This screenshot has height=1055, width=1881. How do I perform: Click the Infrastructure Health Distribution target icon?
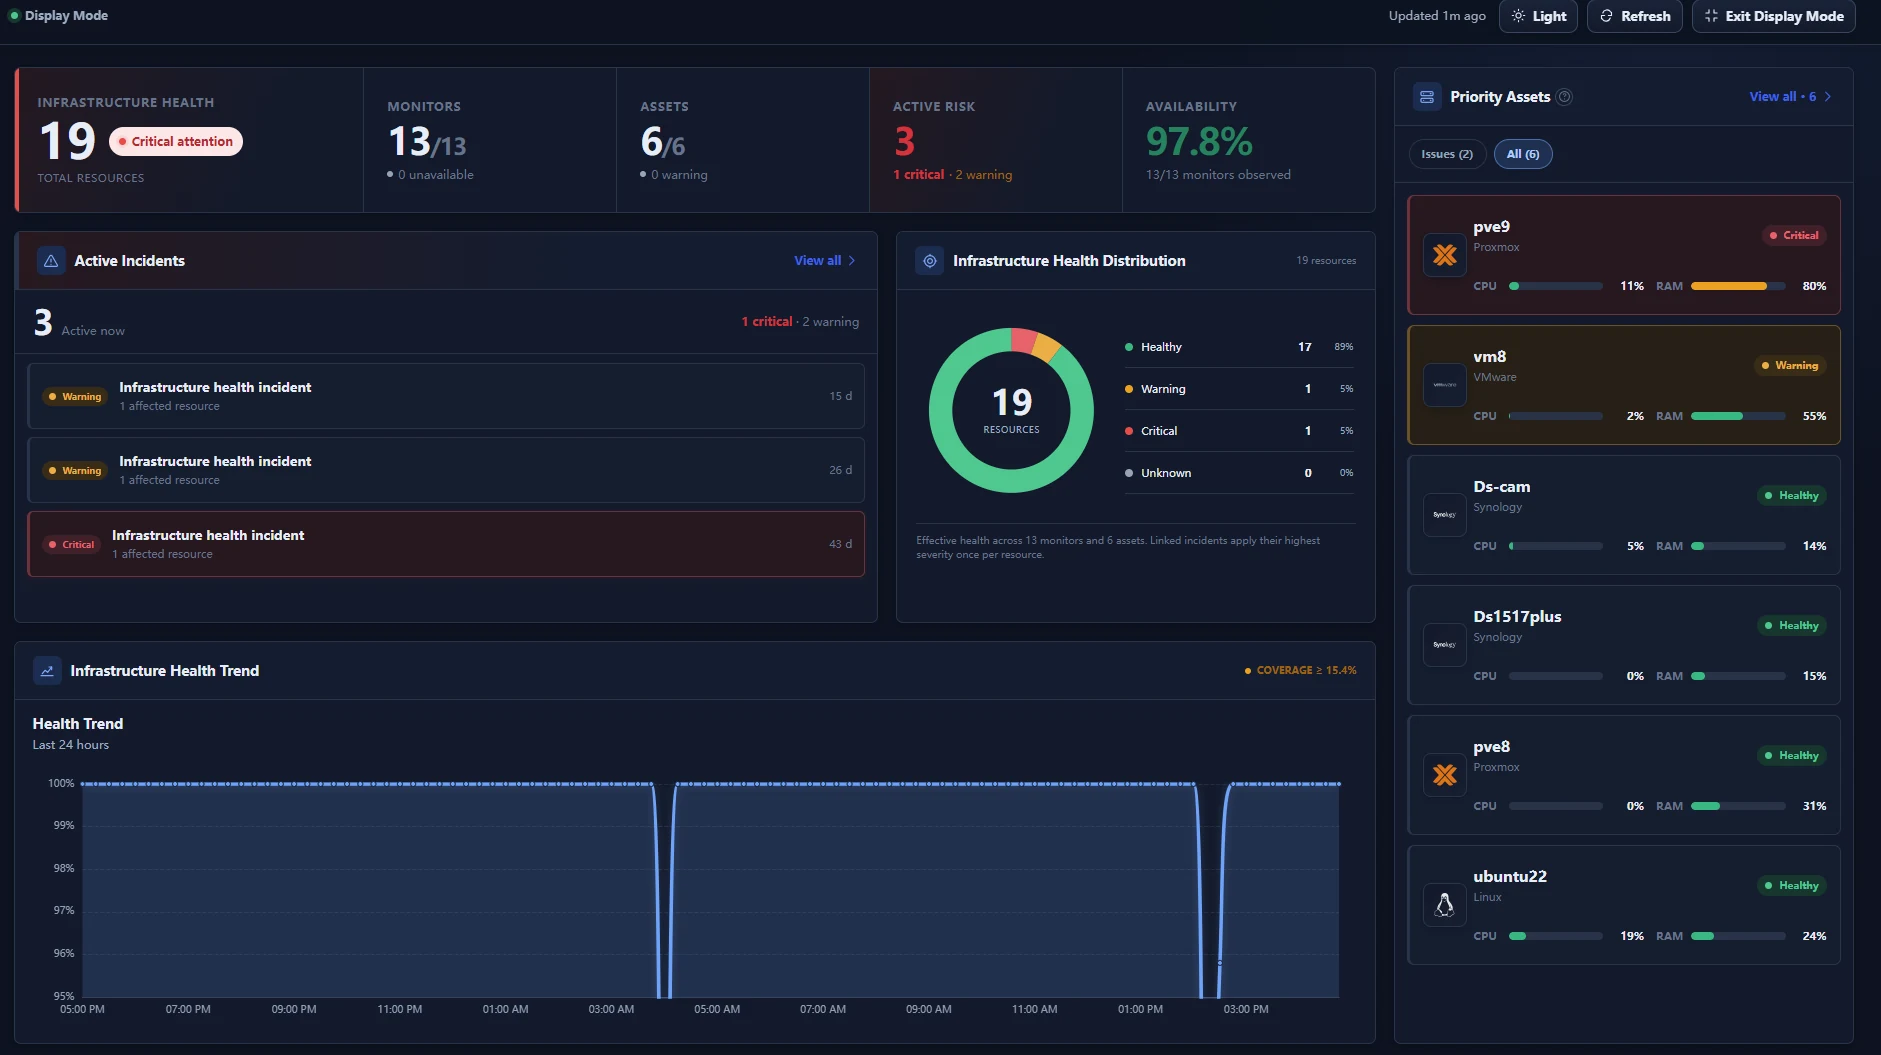pos(929,261)
